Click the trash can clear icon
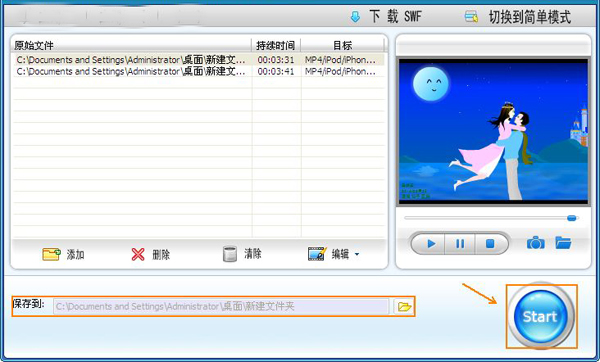The height and width of the screenshot is (362, 600). click(x=230, y=254)
